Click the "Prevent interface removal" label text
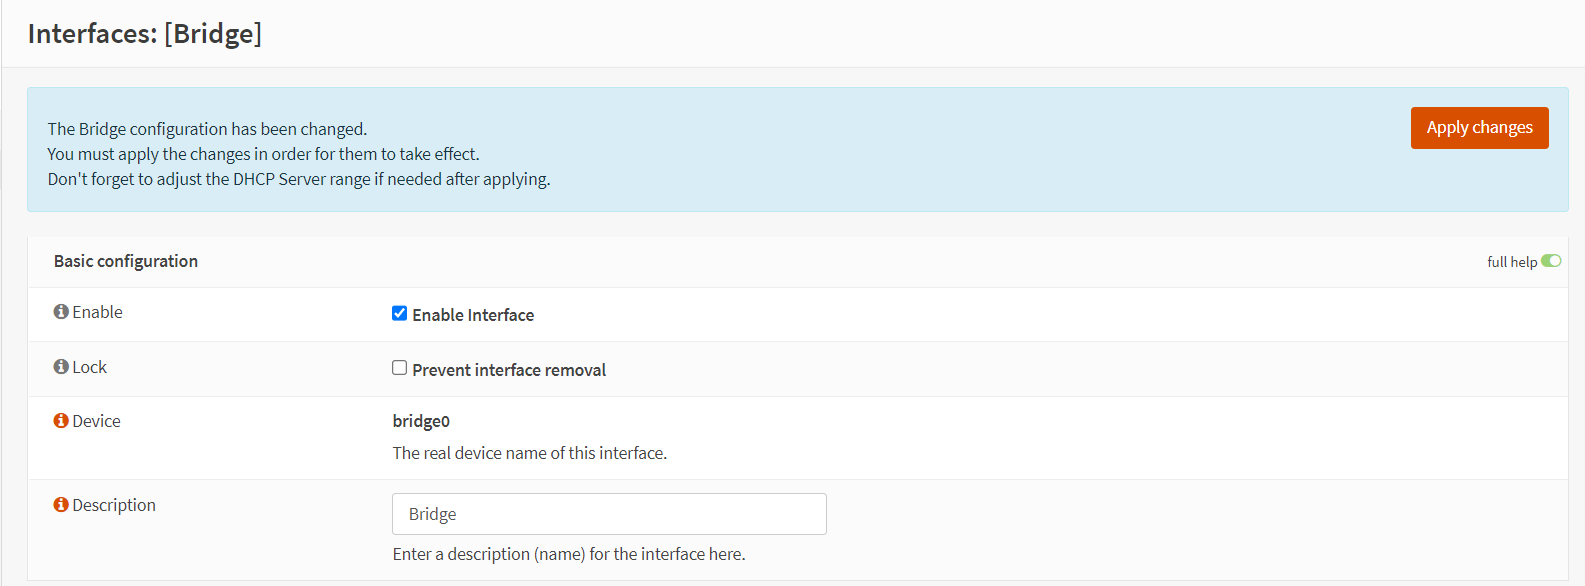The image size is (1585, 586). point(509,370)
